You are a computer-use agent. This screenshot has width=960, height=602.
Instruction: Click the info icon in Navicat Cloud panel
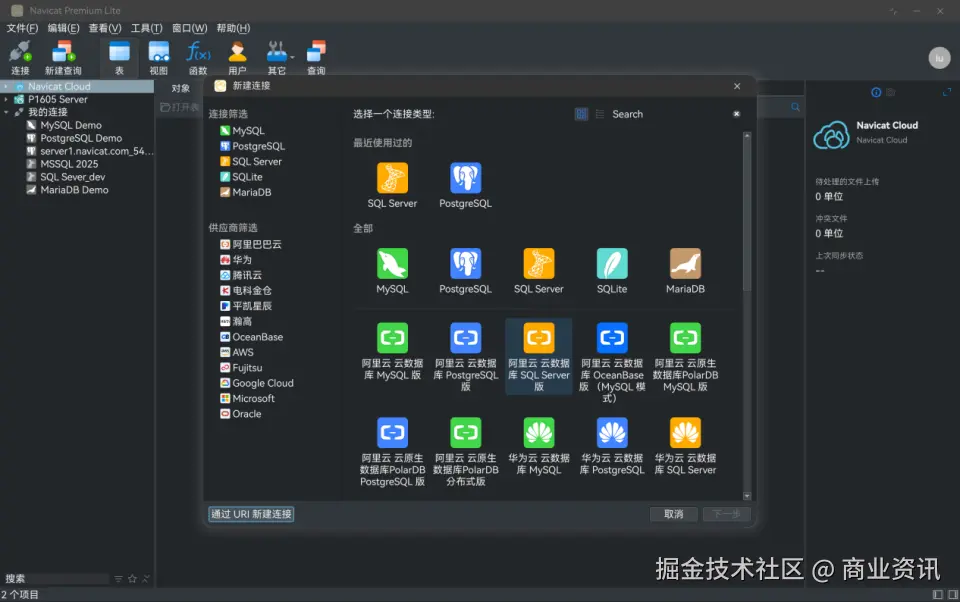click(x=876, y=92)
